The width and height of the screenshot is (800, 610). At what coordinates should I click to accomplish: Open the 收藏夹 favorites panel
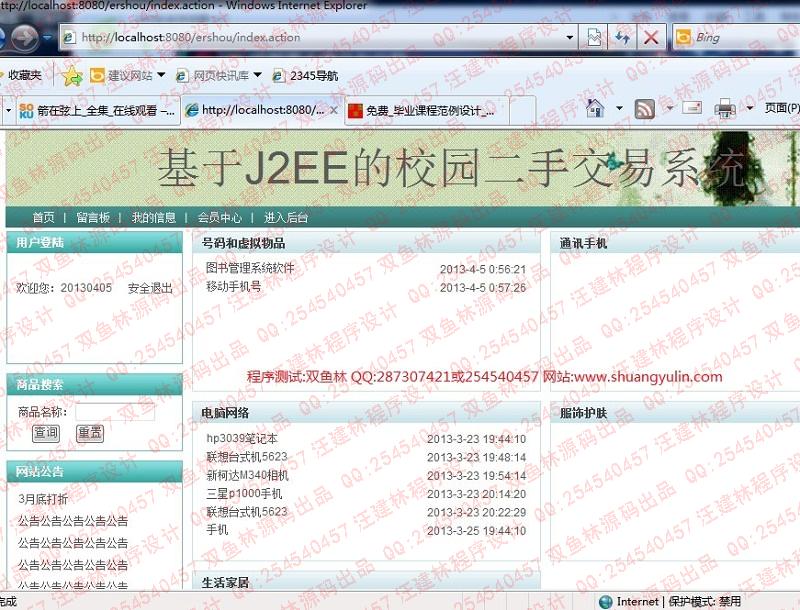pyautogui.click(x=20, y=75)
